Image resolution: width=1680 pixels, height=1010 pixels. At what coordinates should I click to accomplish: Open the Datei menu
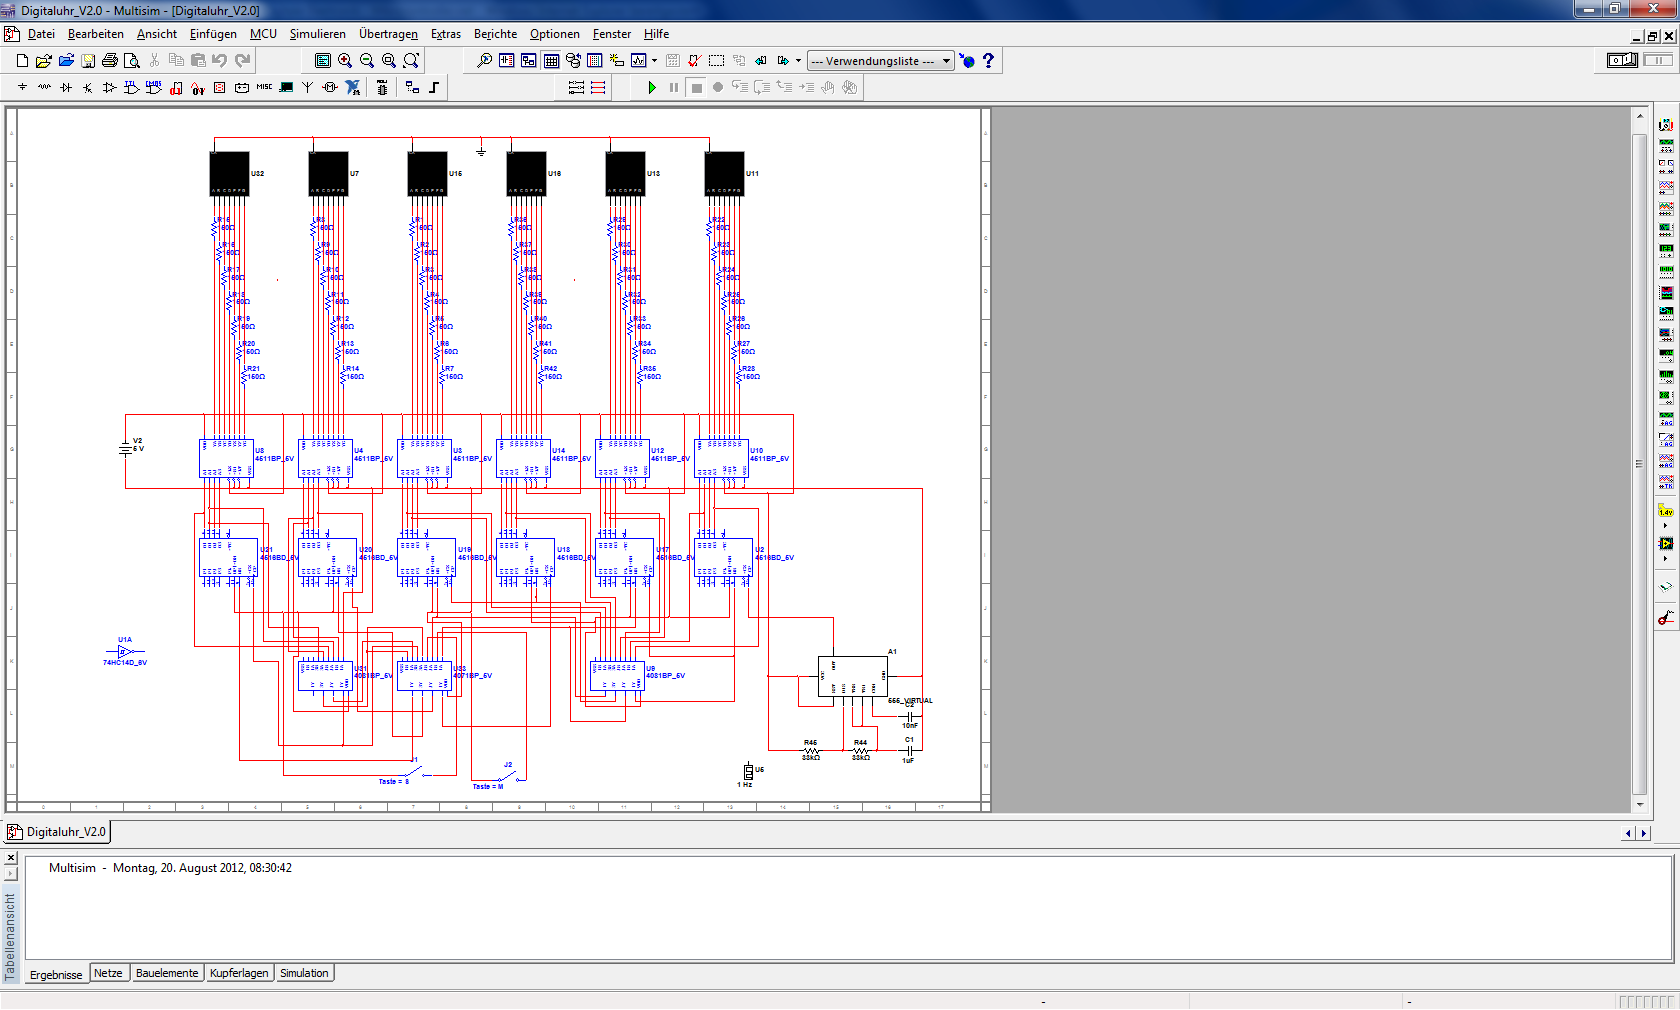pyautogui.click(x=41, y=34)
